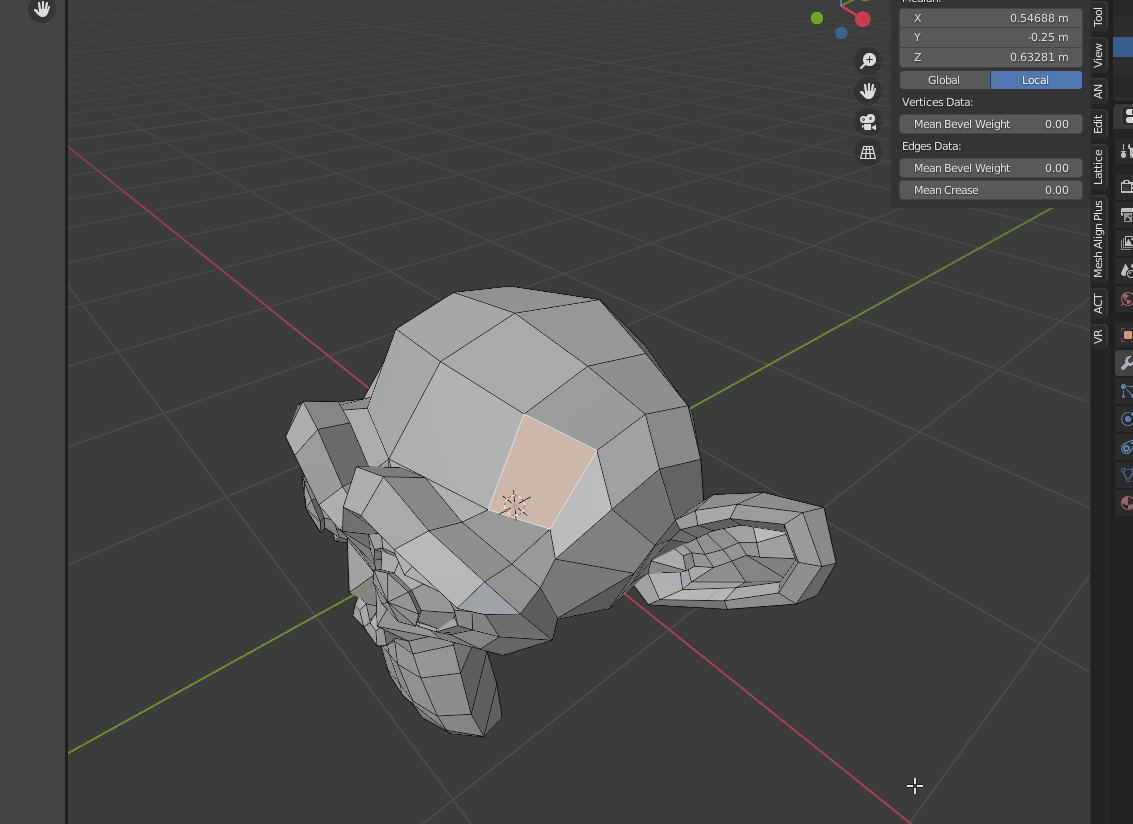Click the Camera view icon
Viewport: 1133px width, 824px height.
click(868, 122)
